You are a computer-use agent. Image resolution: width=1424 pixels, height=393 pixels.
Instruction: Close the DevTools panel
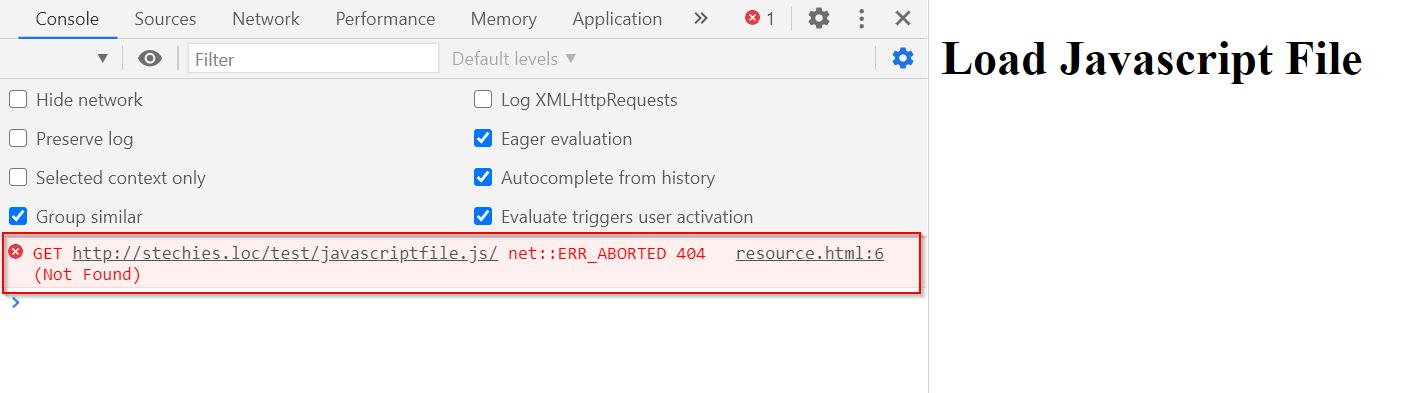(x=903, y=18)
